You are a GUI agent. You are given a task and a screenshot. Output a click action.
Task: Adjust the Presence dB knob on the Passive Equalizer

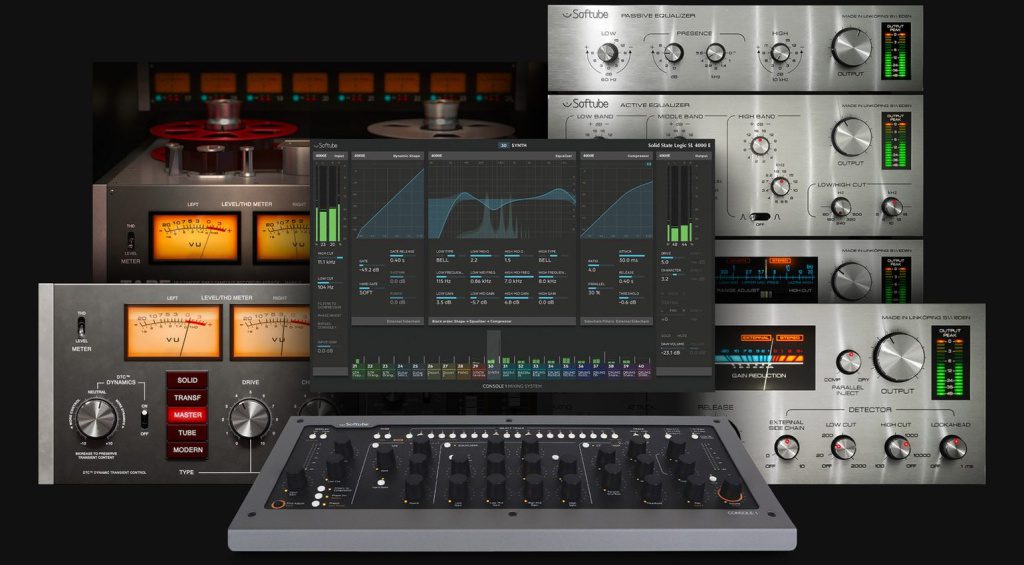(x=673, y=53)
